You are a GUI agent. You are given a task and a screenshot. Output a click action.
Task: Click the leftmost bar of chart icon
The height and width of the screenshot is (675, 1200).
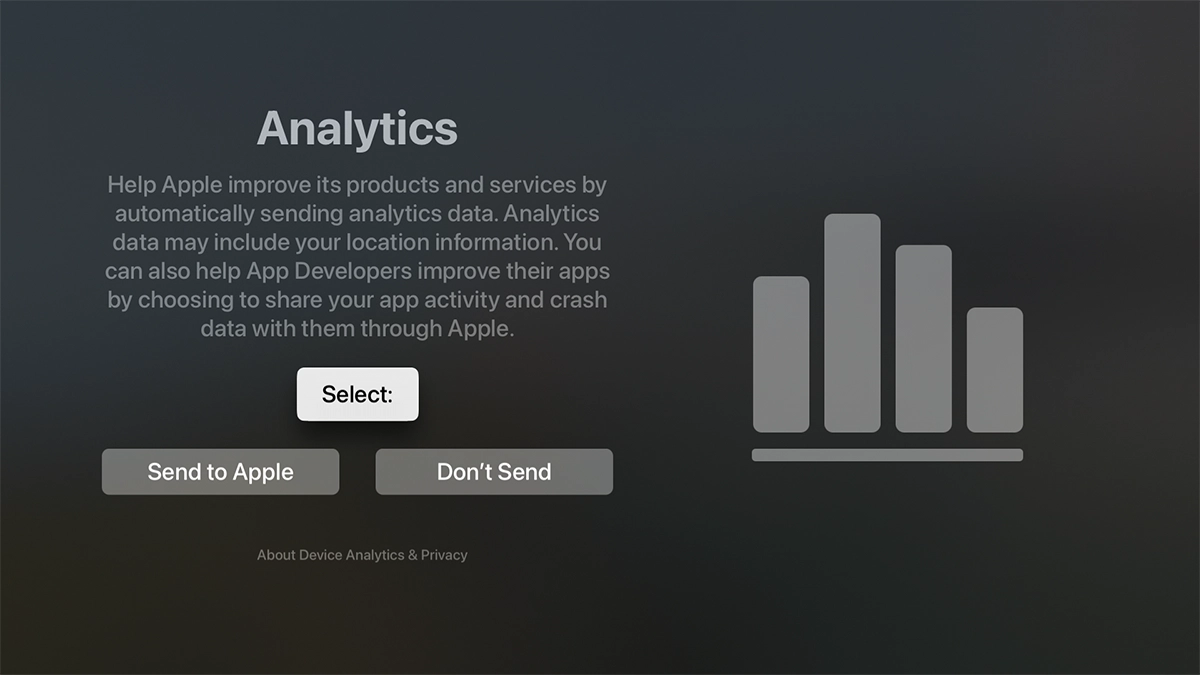click(x=781, y=354)
